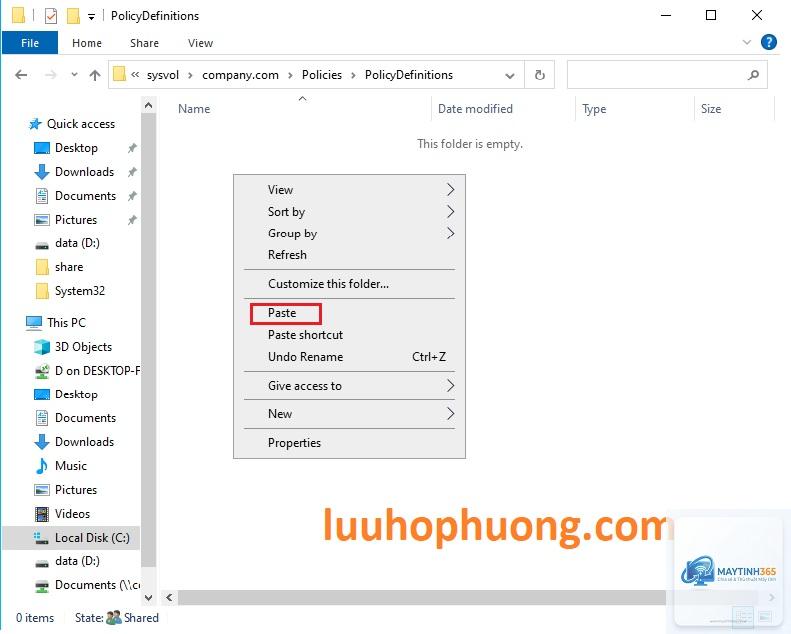Switch to the Home ribbon tab

tap(87, 43)
